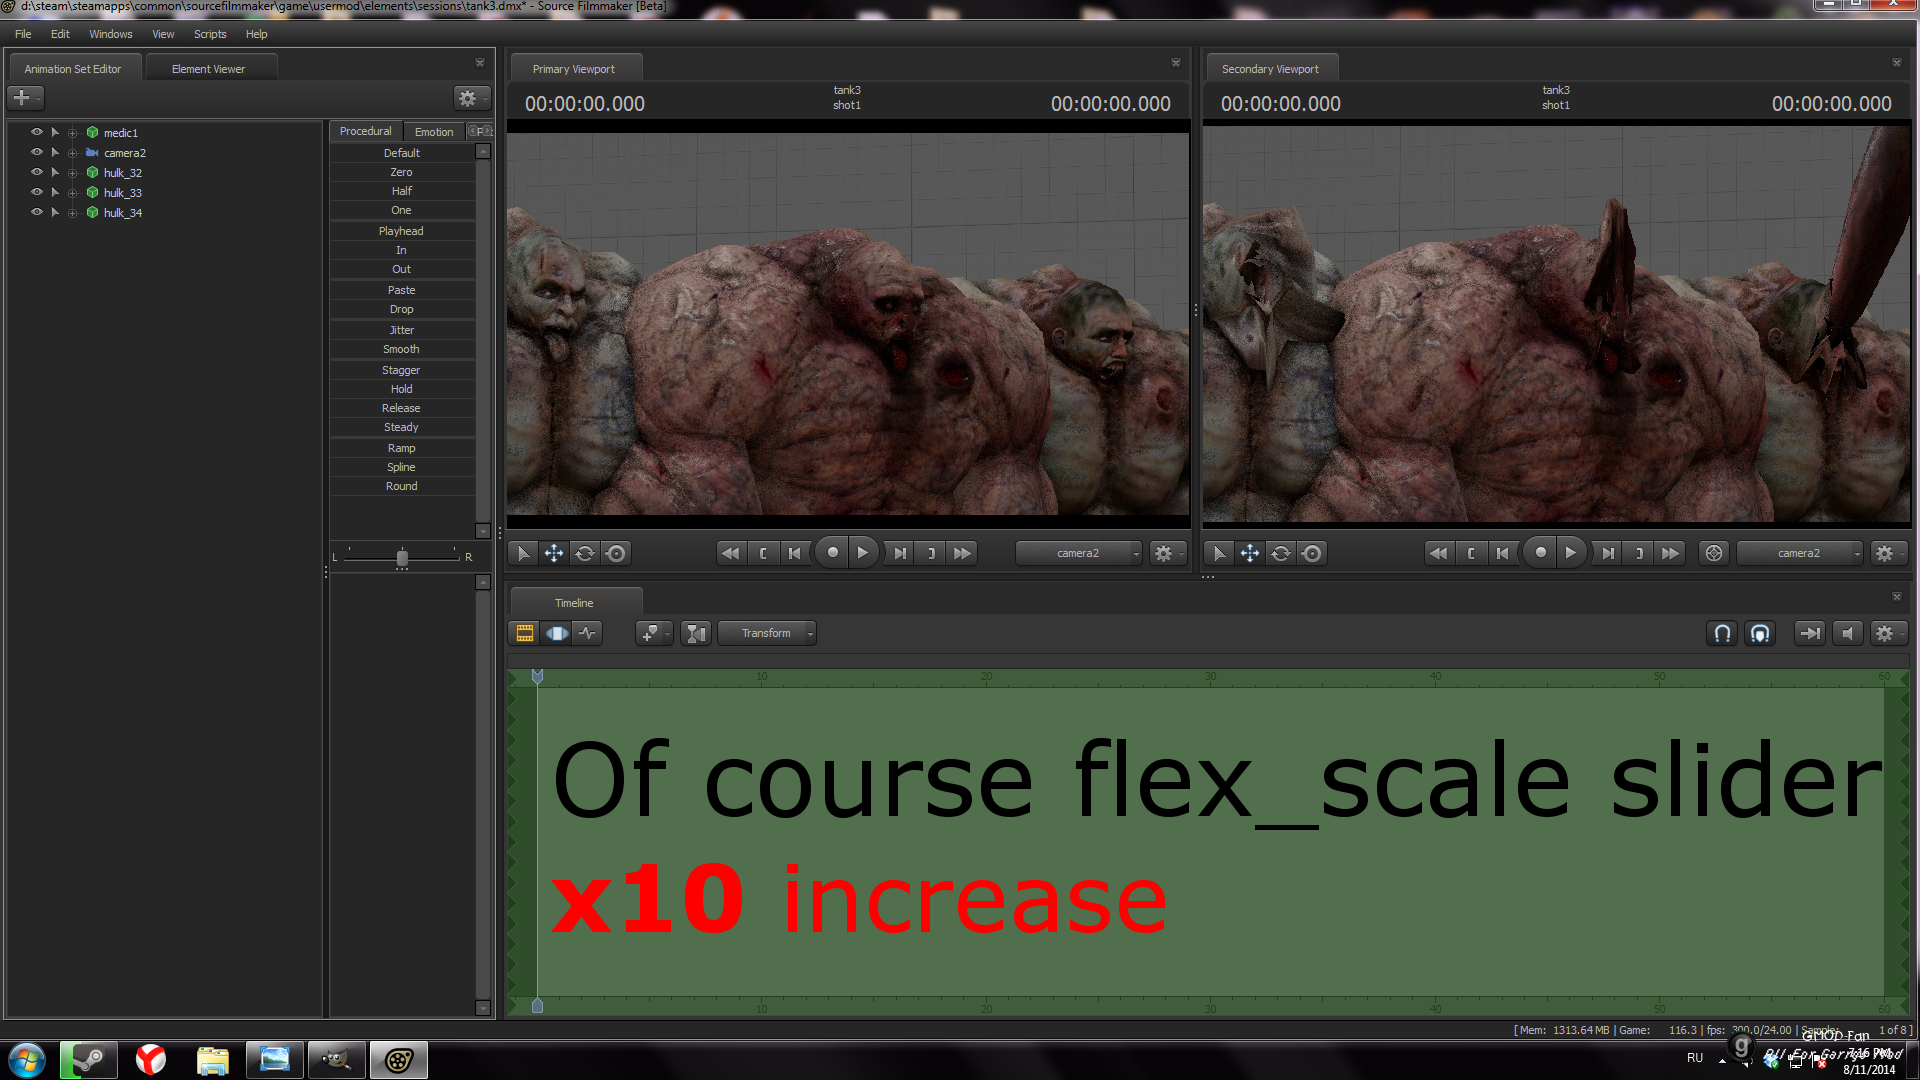
Task: Toggle timeline snap magnet icon
Action: coord(1722,633)
